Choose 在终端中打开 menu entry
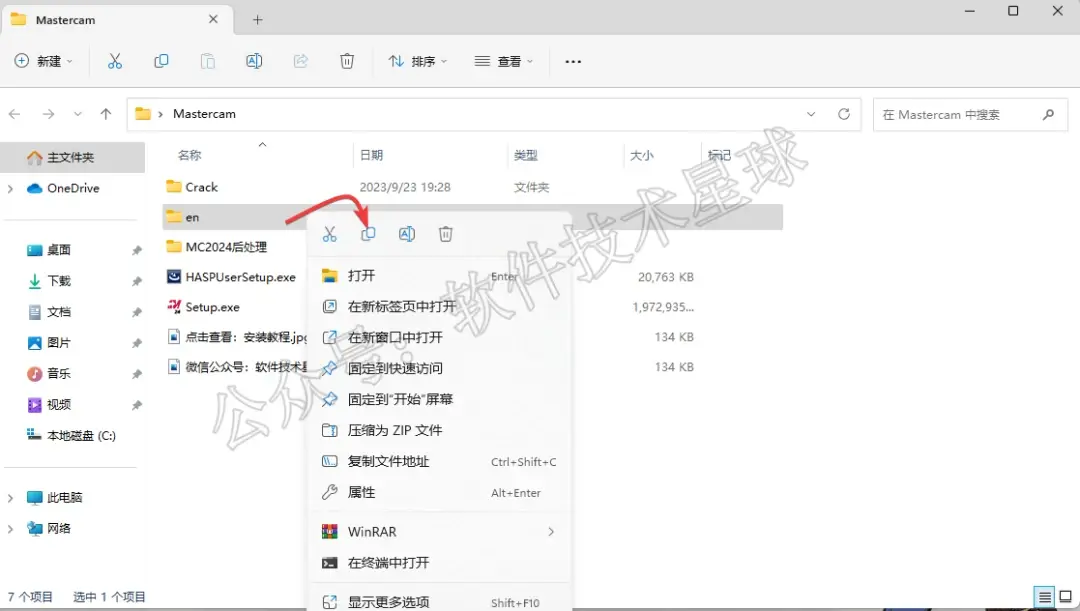1080x611 pixels. 439,563
